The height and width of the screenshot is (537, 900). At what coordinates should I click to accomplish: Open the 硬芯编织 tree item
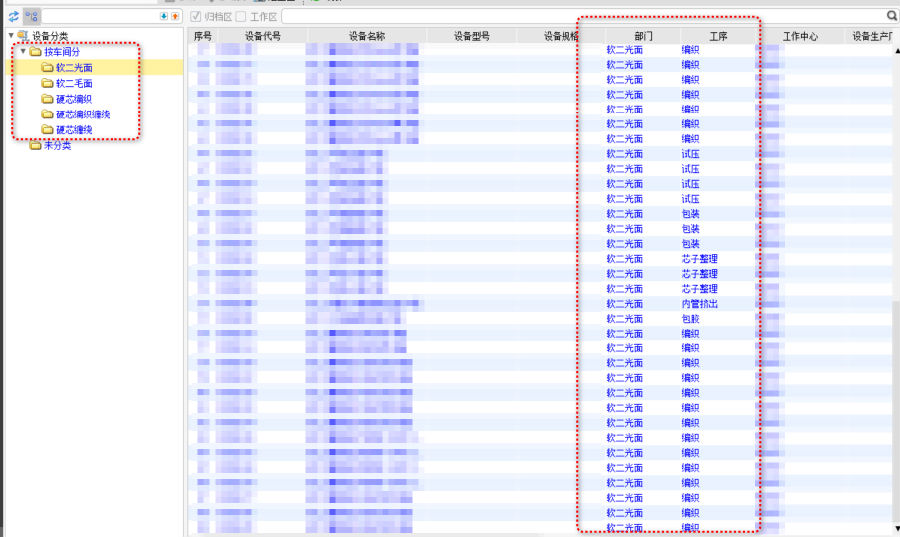[74, 99]
